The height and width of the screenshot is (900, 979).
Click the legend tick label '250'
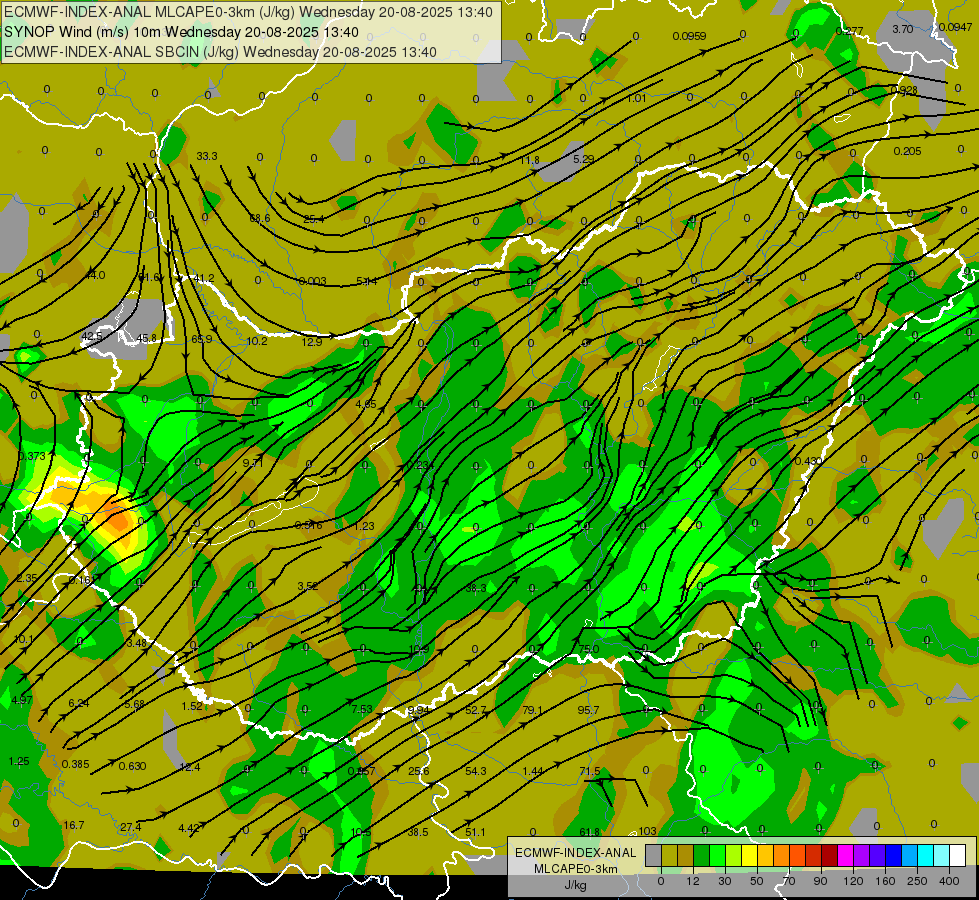(917, 881)
